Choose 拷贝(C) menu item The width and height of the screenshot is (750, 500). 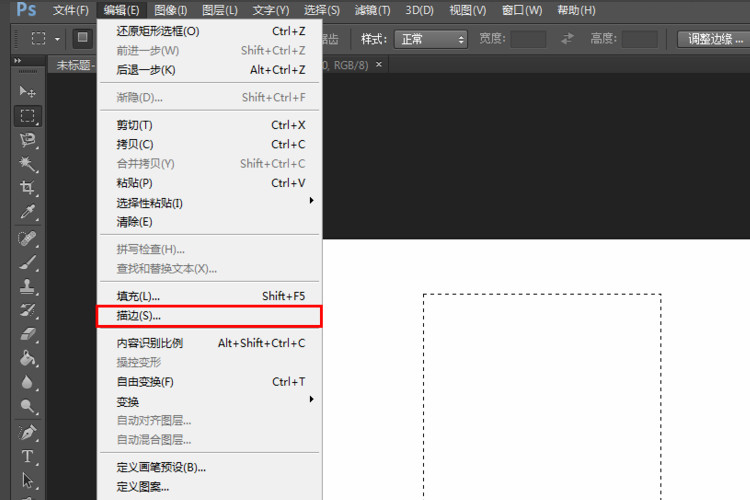210,144
